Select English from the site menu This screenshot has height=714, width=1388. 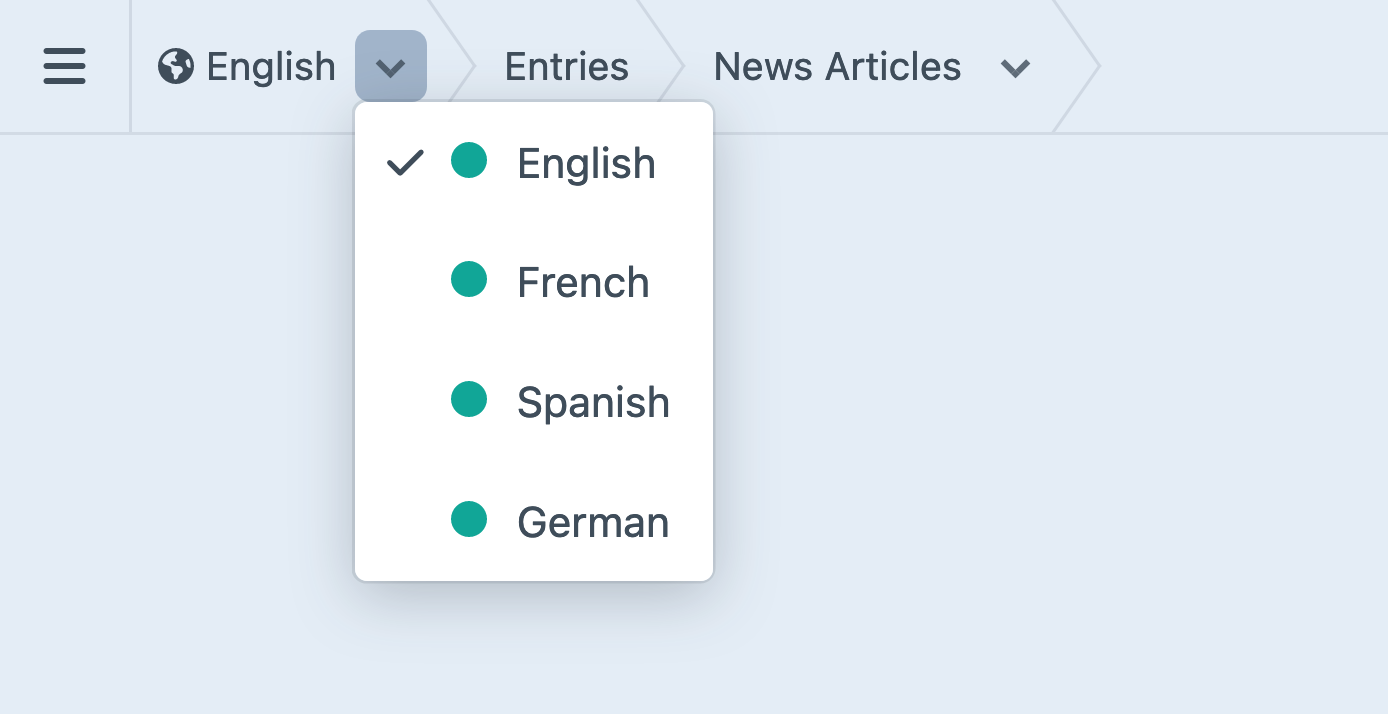(586, 163)
